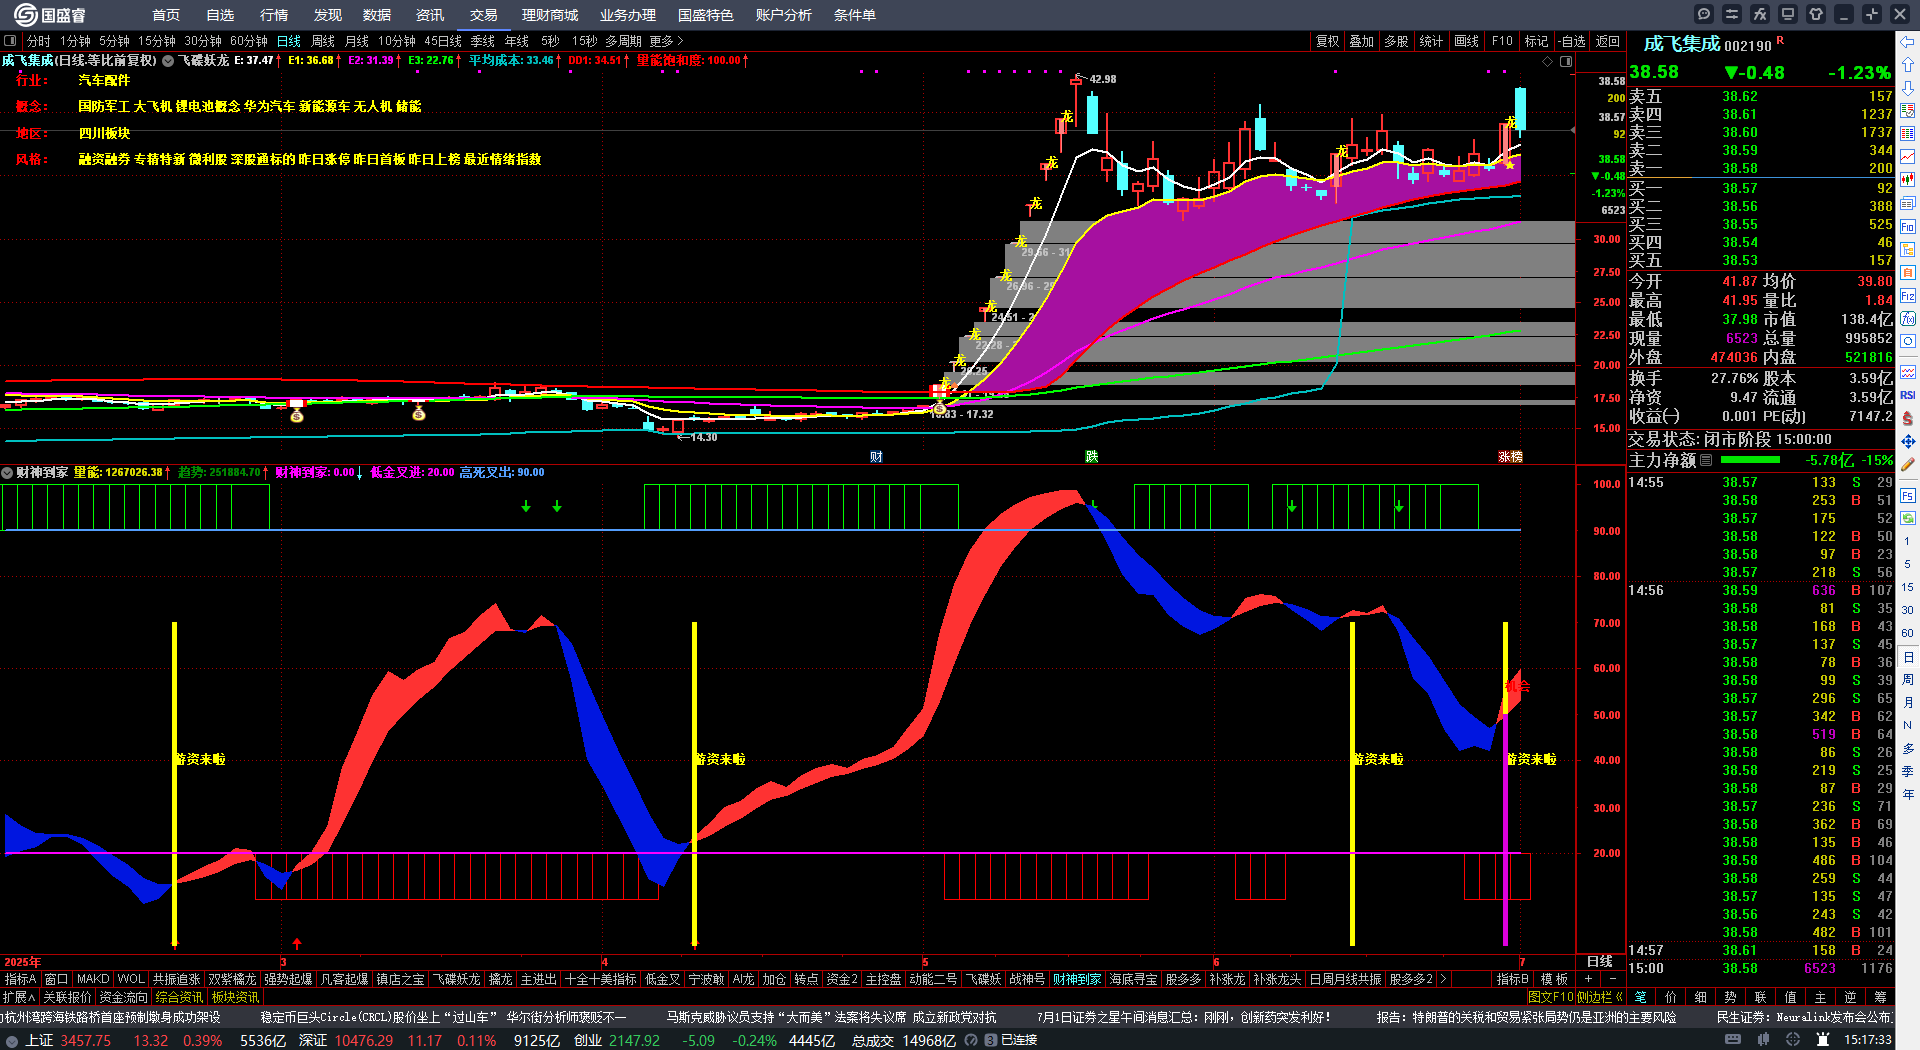Screen dimensions: 1920x1050
Task: Click the Guosheng logo at top left
Action: pyautogui.click(x=50, y=14)
